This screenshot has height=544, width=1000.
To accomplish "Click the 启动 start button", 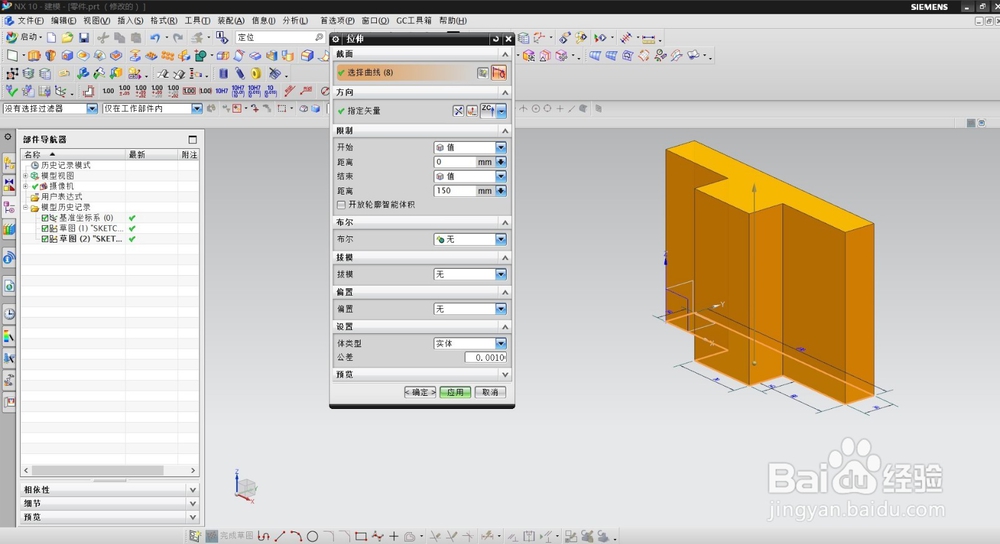I will point(24,38).
